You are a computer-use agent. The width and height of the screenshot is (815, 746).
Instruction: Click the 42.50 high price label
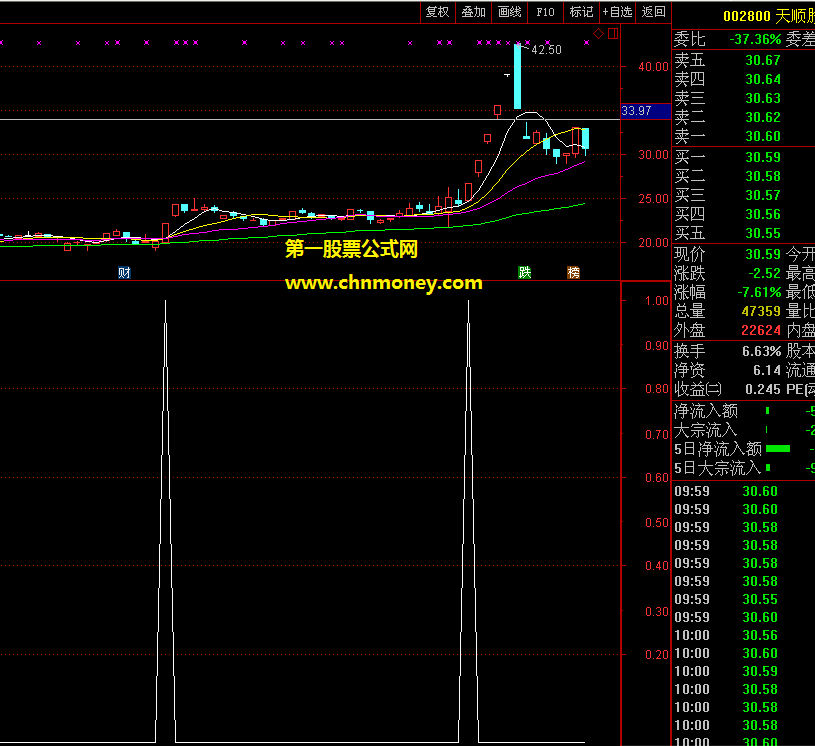point(546,50)
